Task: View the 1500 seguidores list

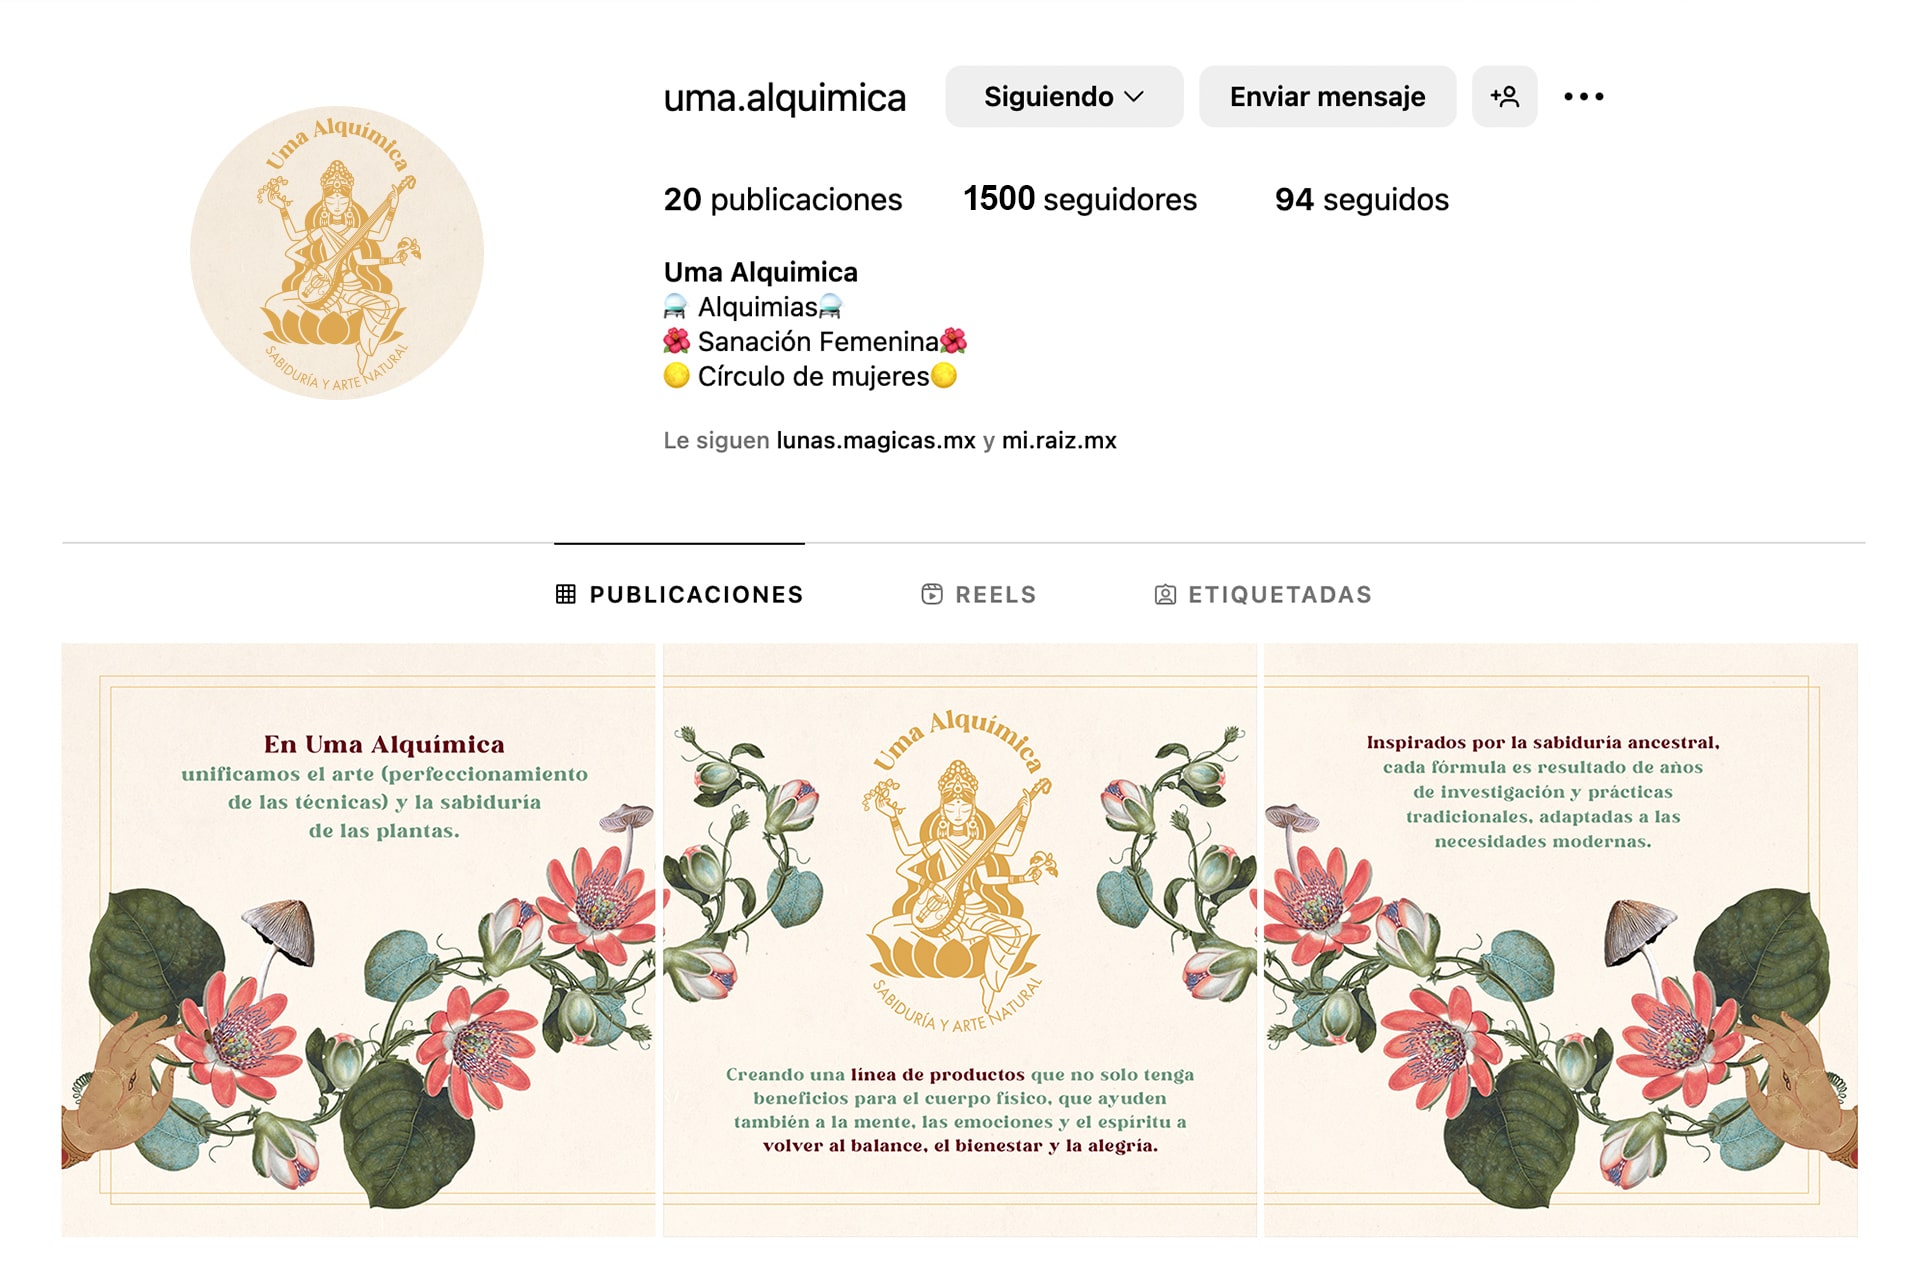Action: pos(1080,199)
